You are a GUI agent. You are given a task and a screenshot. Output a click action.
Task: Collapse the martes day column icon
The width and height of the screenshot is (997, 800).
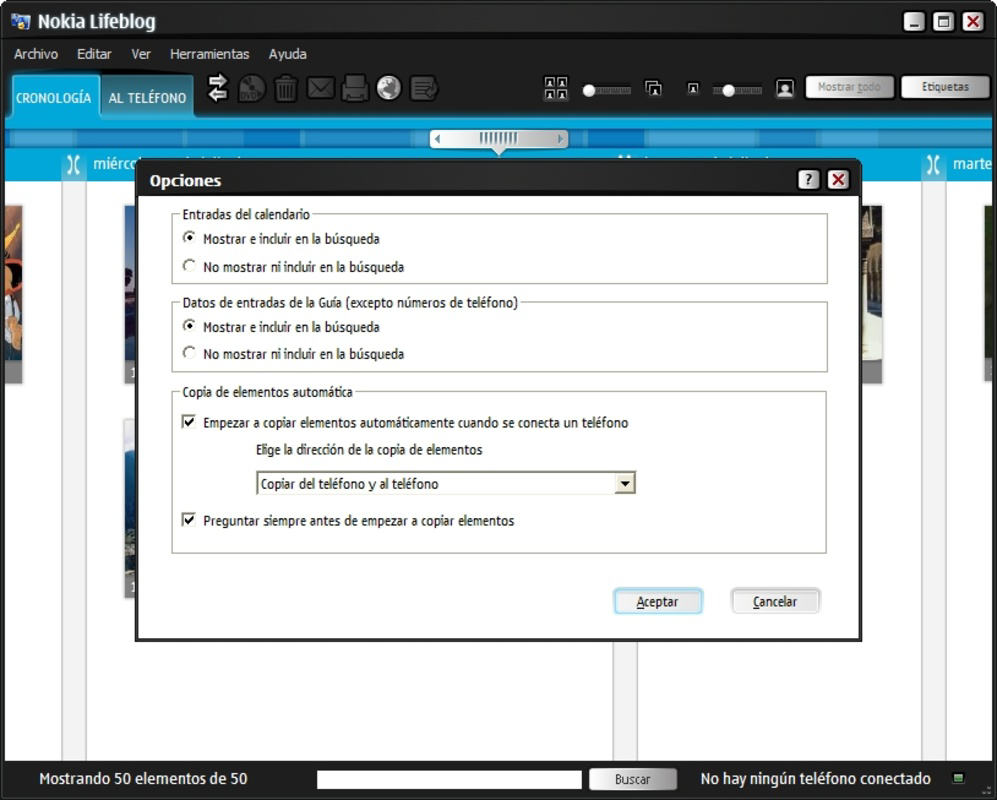point(933,165)
